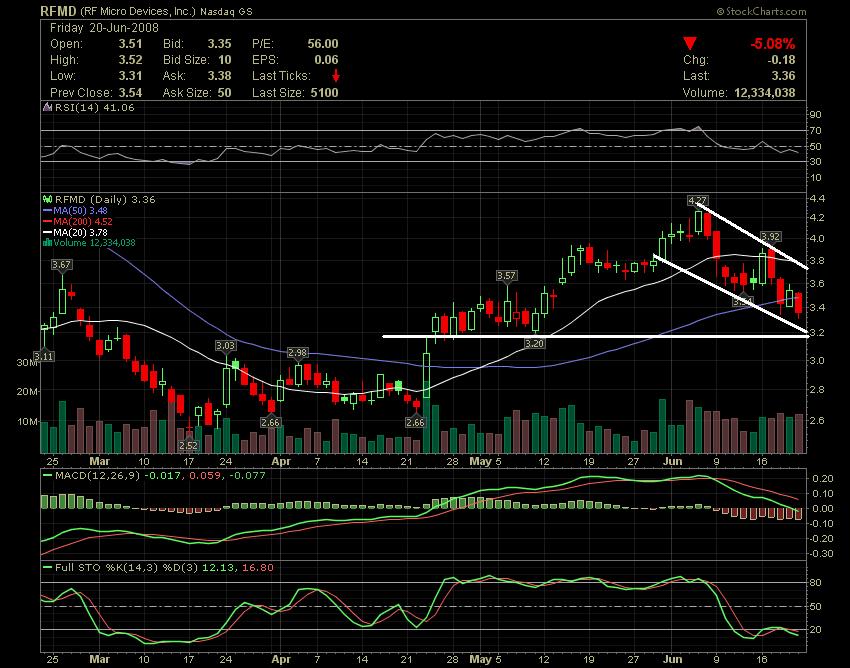Click the 3.20 support level label
This screenshot has width=850, height=668.
534,343
